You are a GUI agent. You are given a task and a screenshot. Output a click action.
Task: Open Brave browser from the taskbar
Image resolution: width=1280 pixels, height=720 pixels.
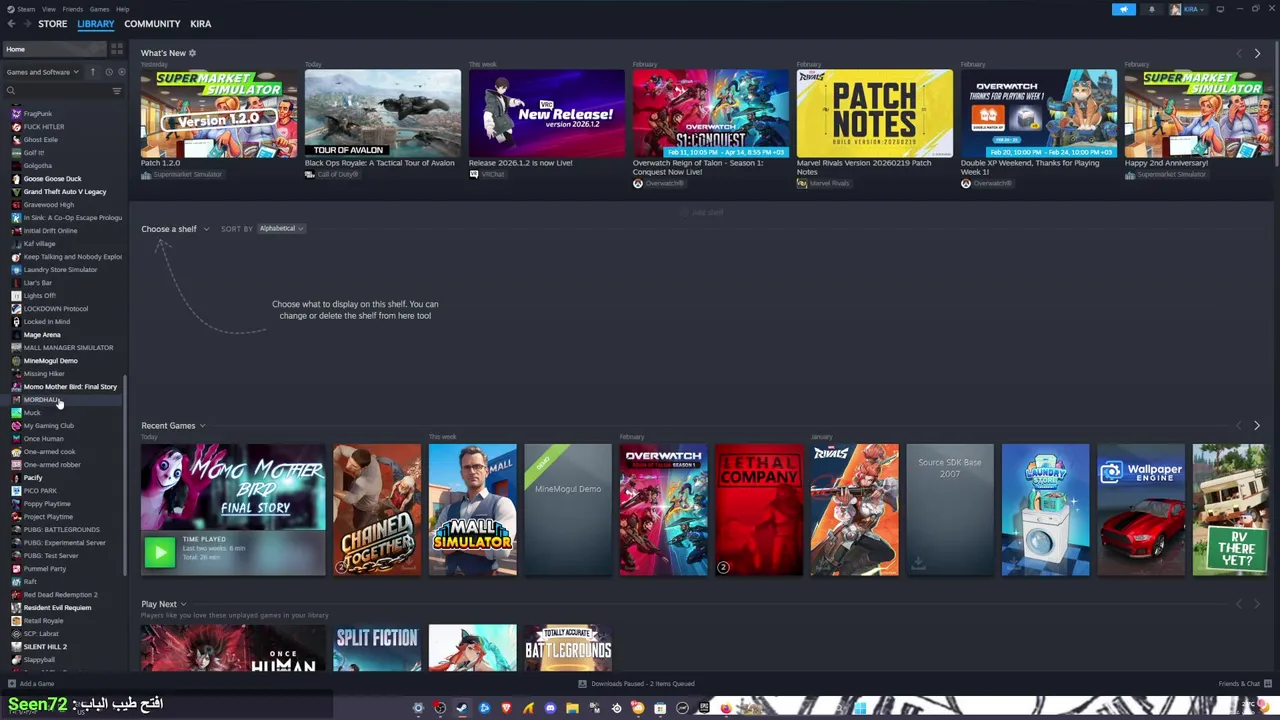coord(506,708)
